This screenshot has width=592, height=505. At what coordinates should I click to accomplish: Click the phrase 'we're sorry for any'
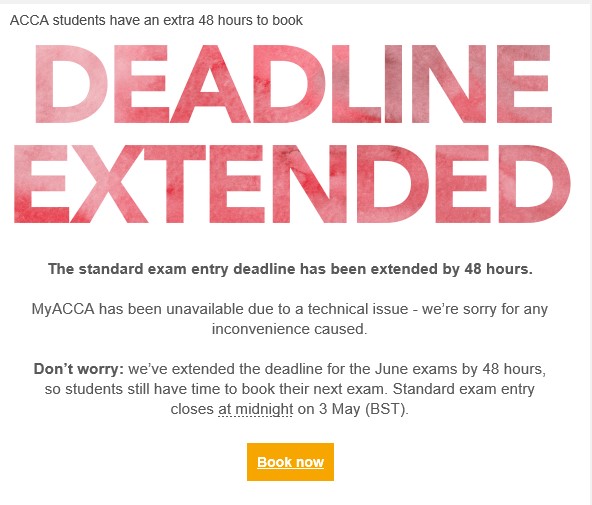(x=485, y=309)
